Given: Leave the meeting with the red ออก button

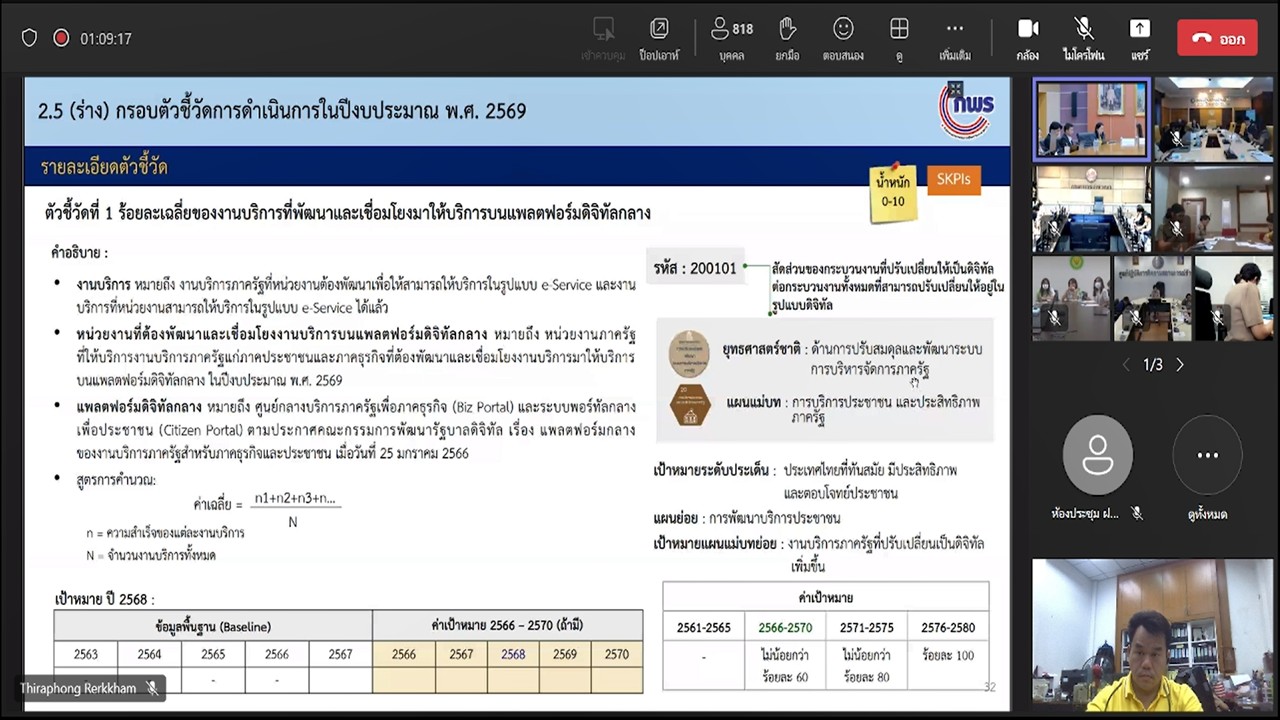Looking at the screenshot, I should 1217,38.
